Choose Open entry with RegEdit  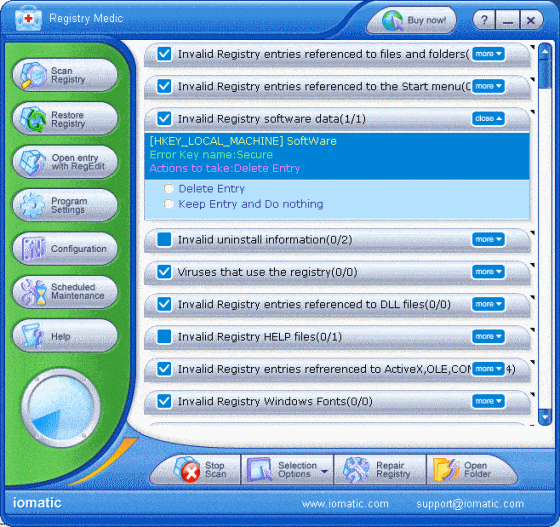click(65, 162)
